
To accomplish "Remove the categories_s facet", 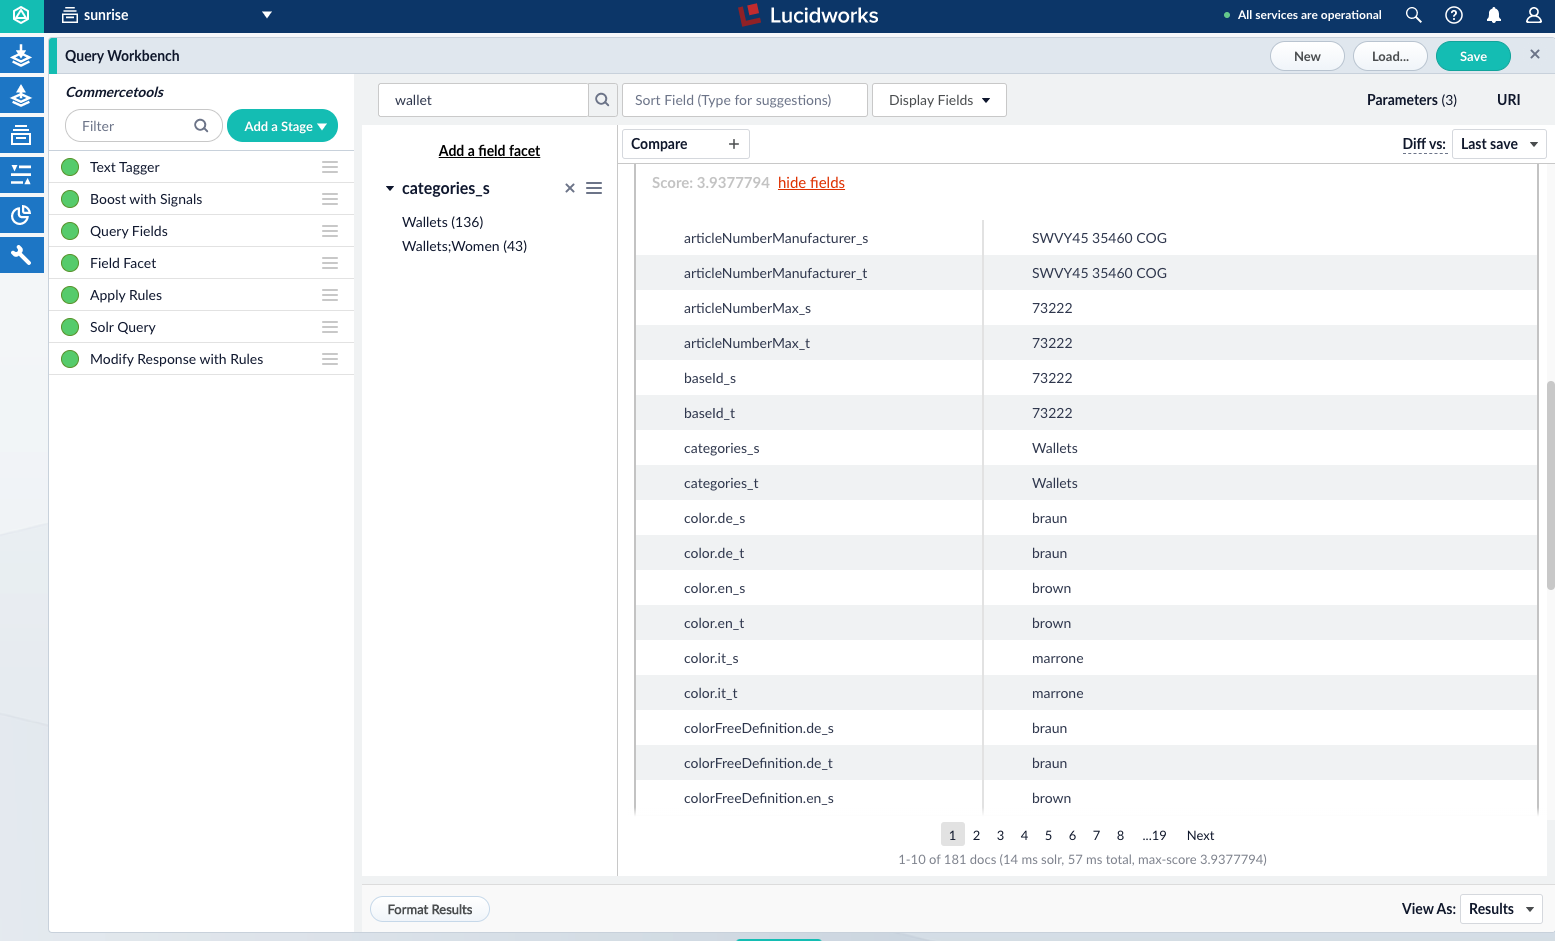I will coord(570,188).
